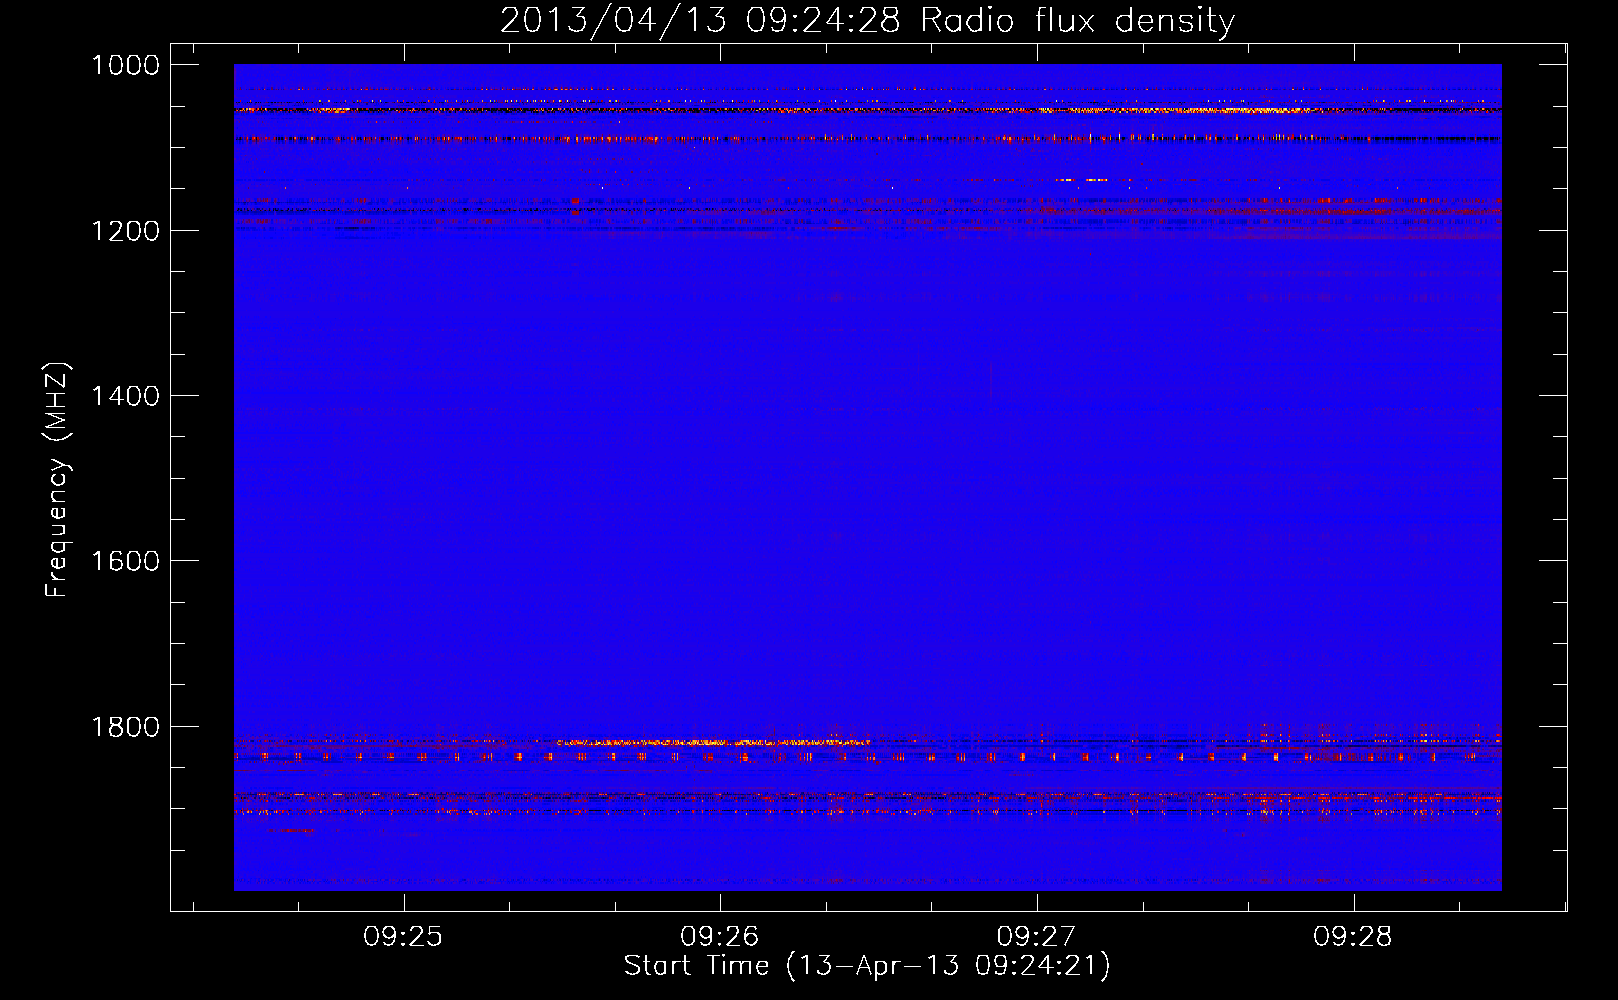Click the 1800 frequency tick label
The image size is (1618, 1000).
pyautogui.click(x=125, y=727)
